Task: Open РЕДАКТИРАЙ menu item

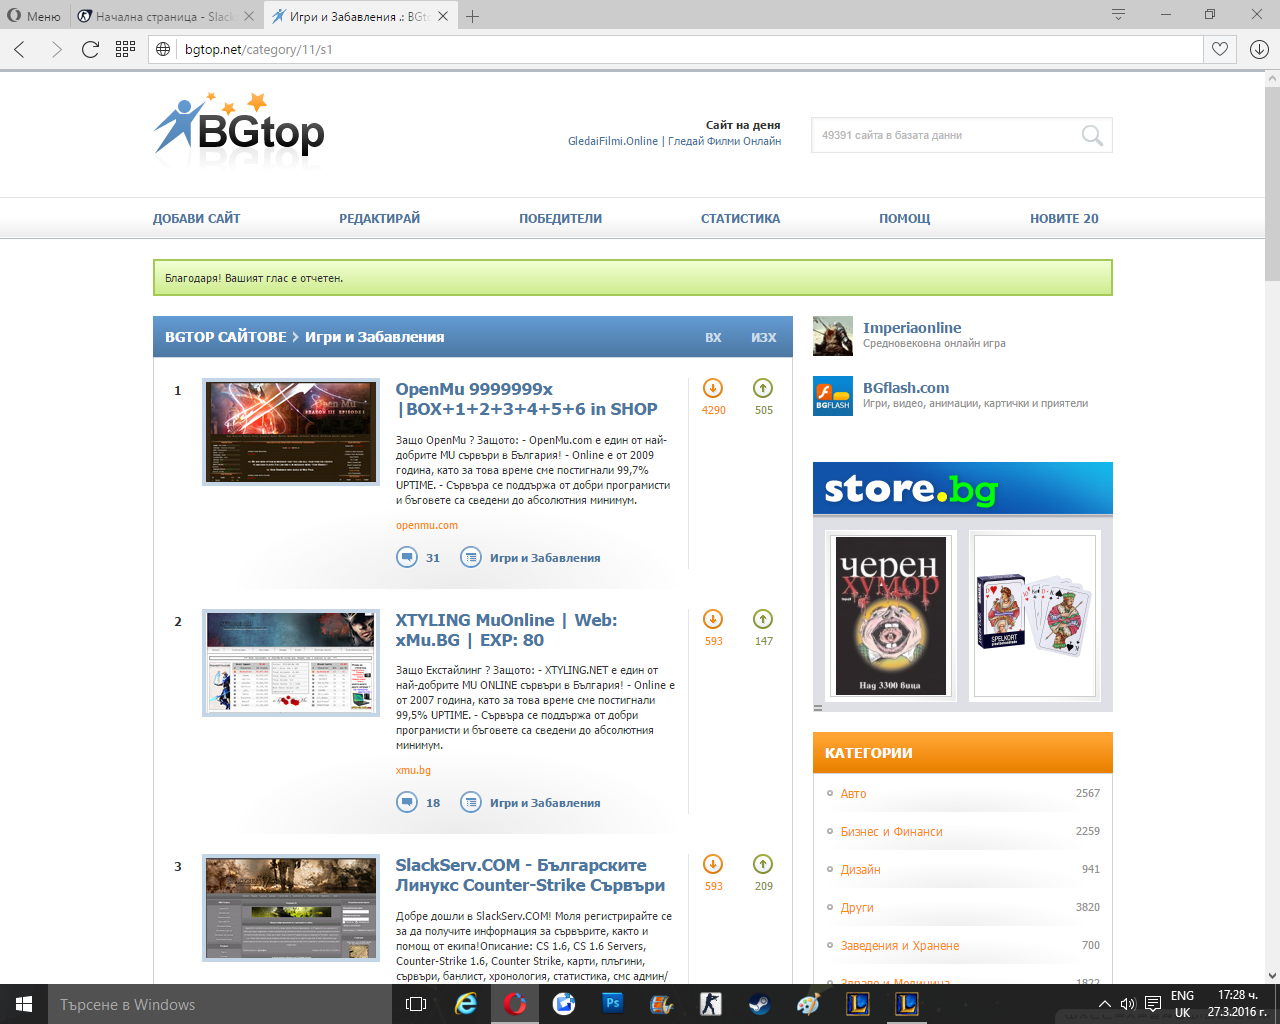Action: pos(379,218)
